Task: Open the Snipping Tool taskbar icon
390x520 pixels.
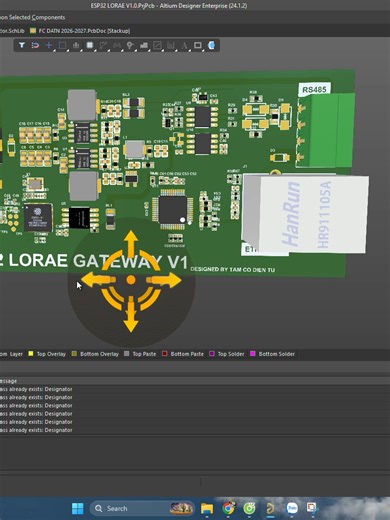Action: 312,508
